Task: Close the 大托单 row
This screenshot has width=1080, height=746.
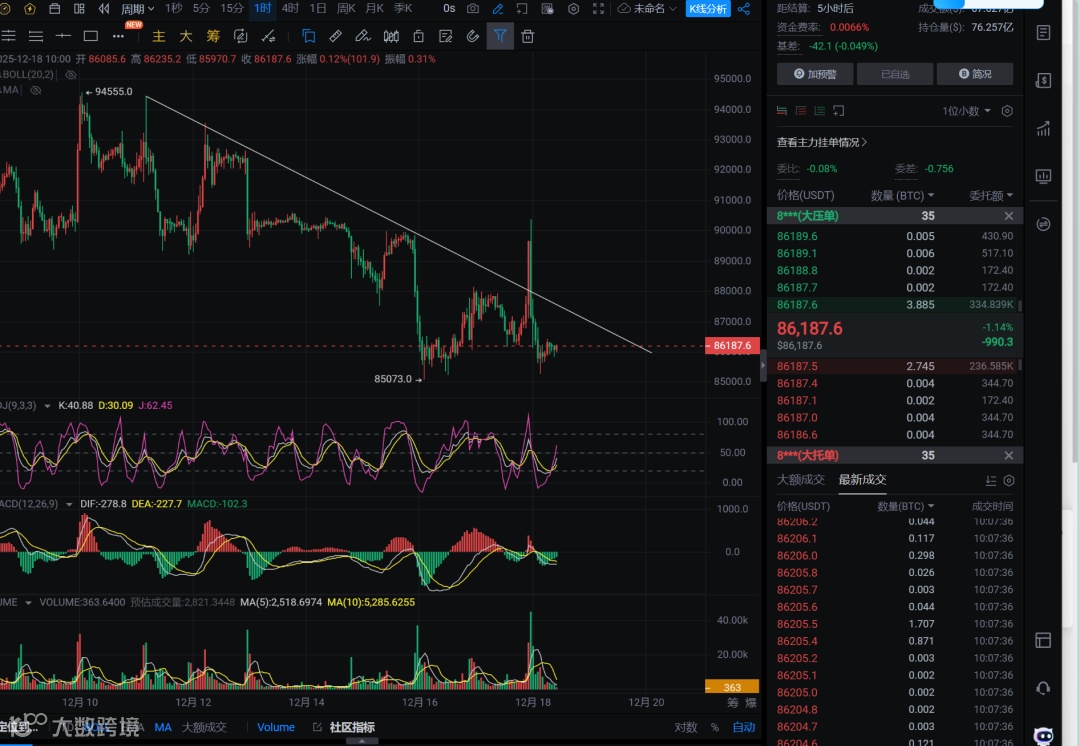Action: (x=1008, y=455)
